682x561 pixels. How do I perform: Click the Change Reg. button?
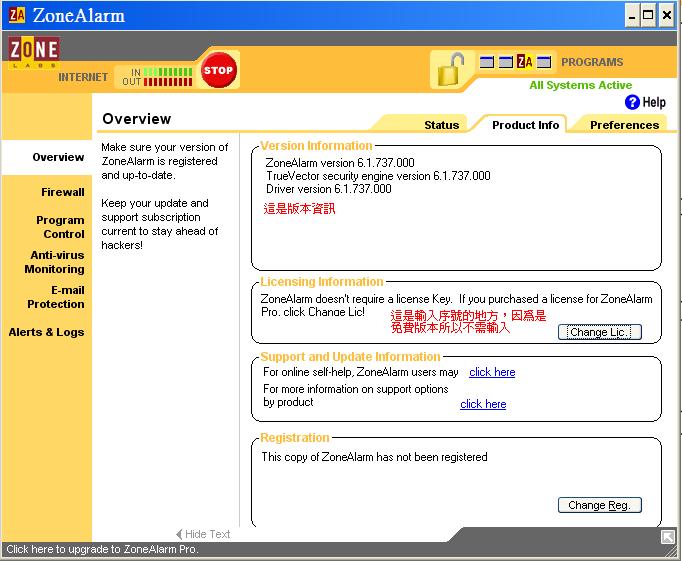(600, 505)
